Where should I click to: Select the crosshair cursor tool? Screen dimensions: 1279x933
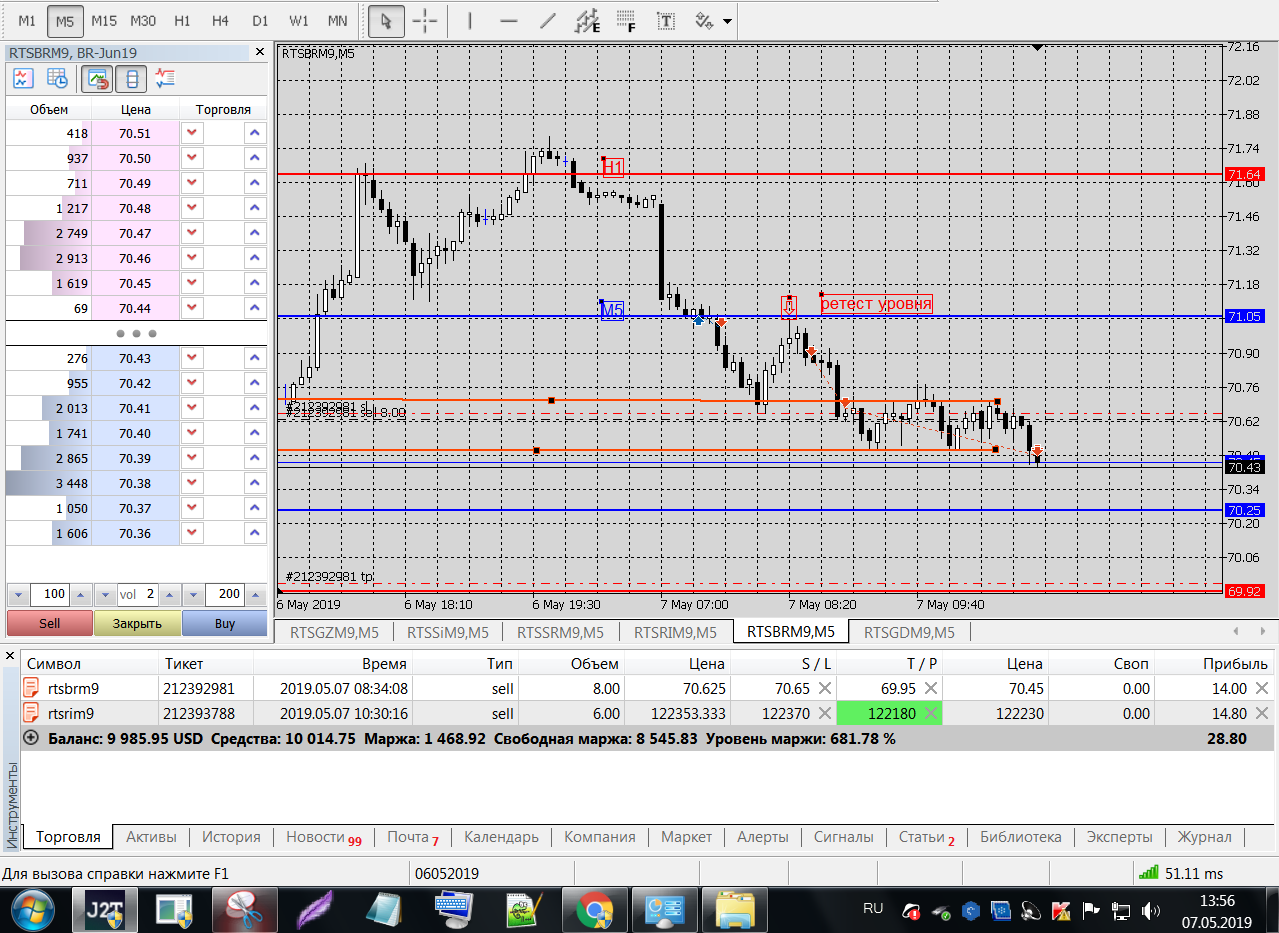pyautogui.click(x=425, y=20)
